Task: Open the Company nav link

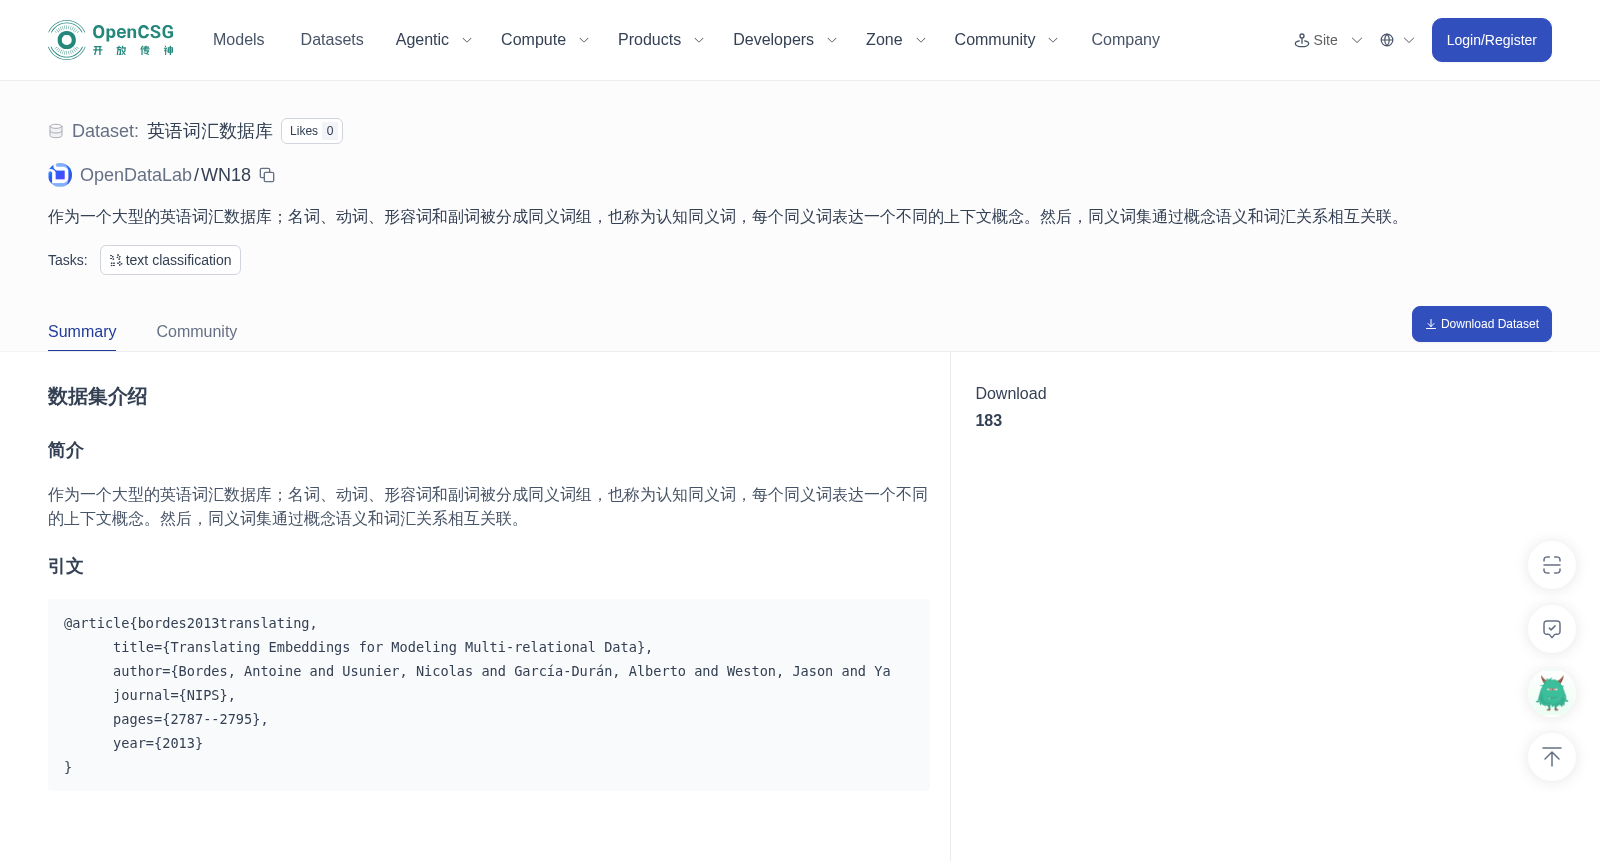Action: click(x=1125, y=40)
